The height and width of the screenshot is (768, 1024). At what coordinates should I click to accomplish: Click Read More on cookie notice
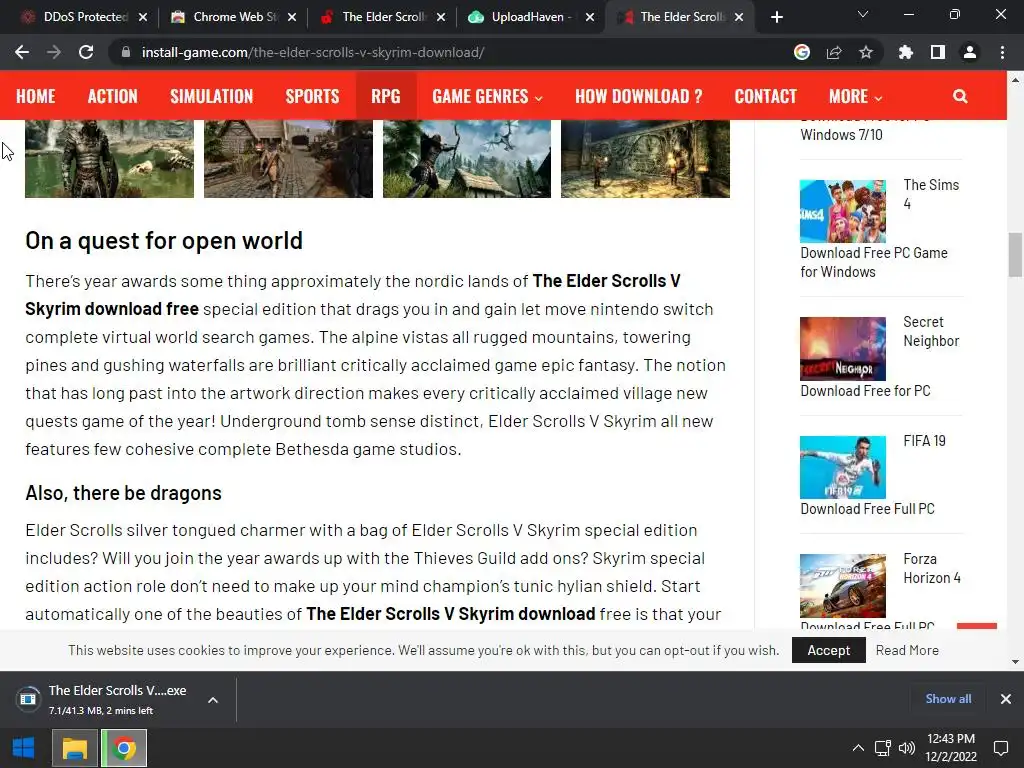click(x=907, y=650)
